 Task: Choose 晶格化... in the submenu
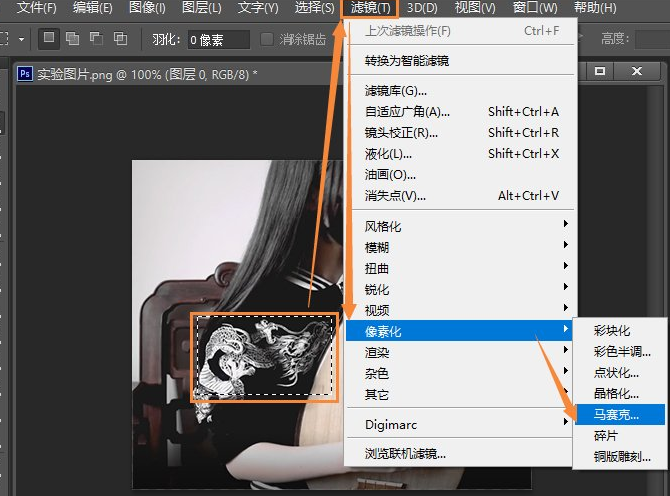(x=620, y=393)
